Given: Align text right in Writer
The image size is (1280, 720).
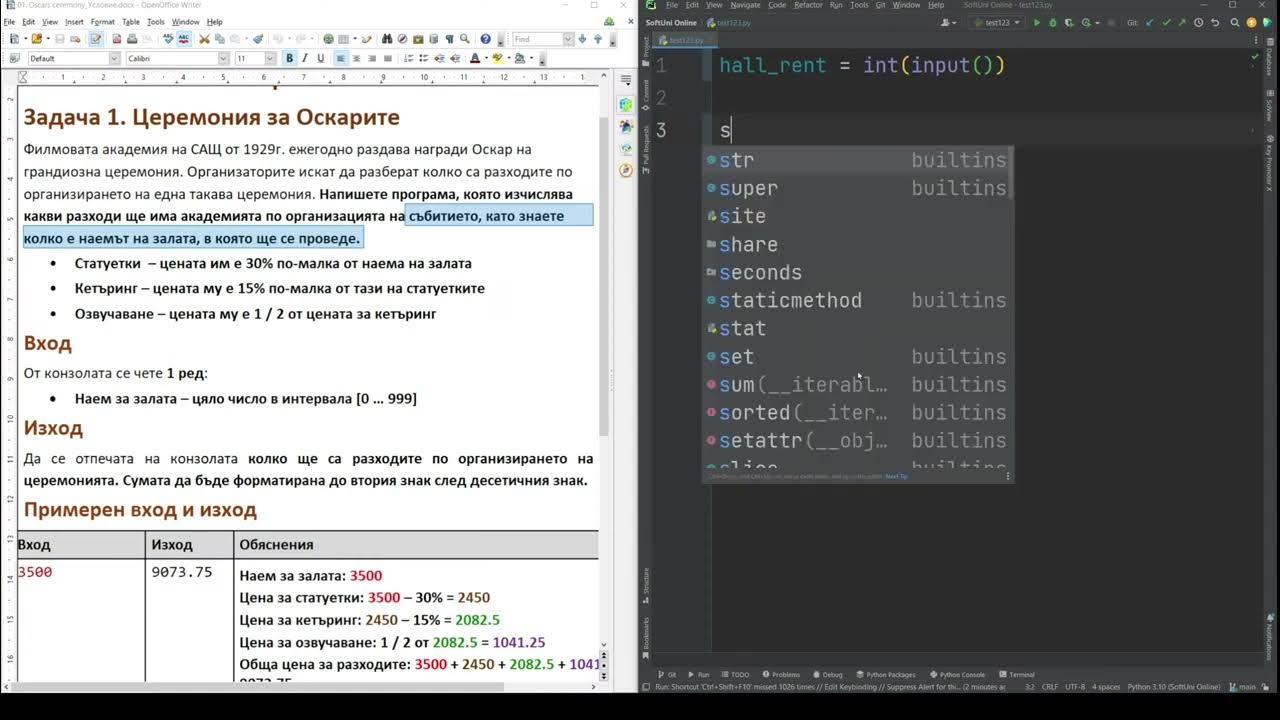Looking at the screenshot, I should (x=372, y=58).
